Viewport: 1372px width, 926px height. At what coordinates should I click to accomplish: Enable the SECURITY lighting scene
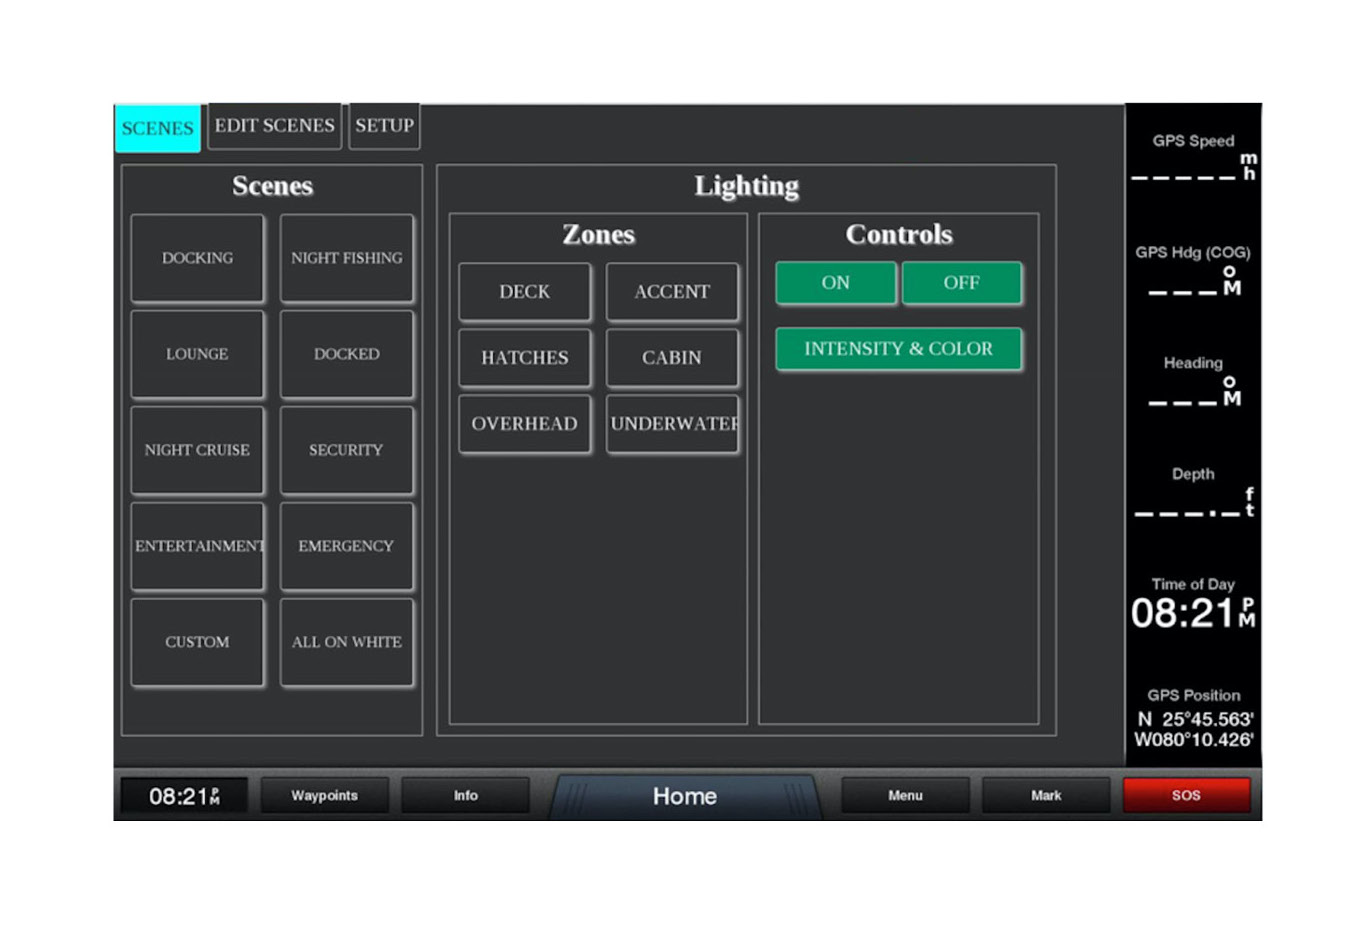click(347, 450)
